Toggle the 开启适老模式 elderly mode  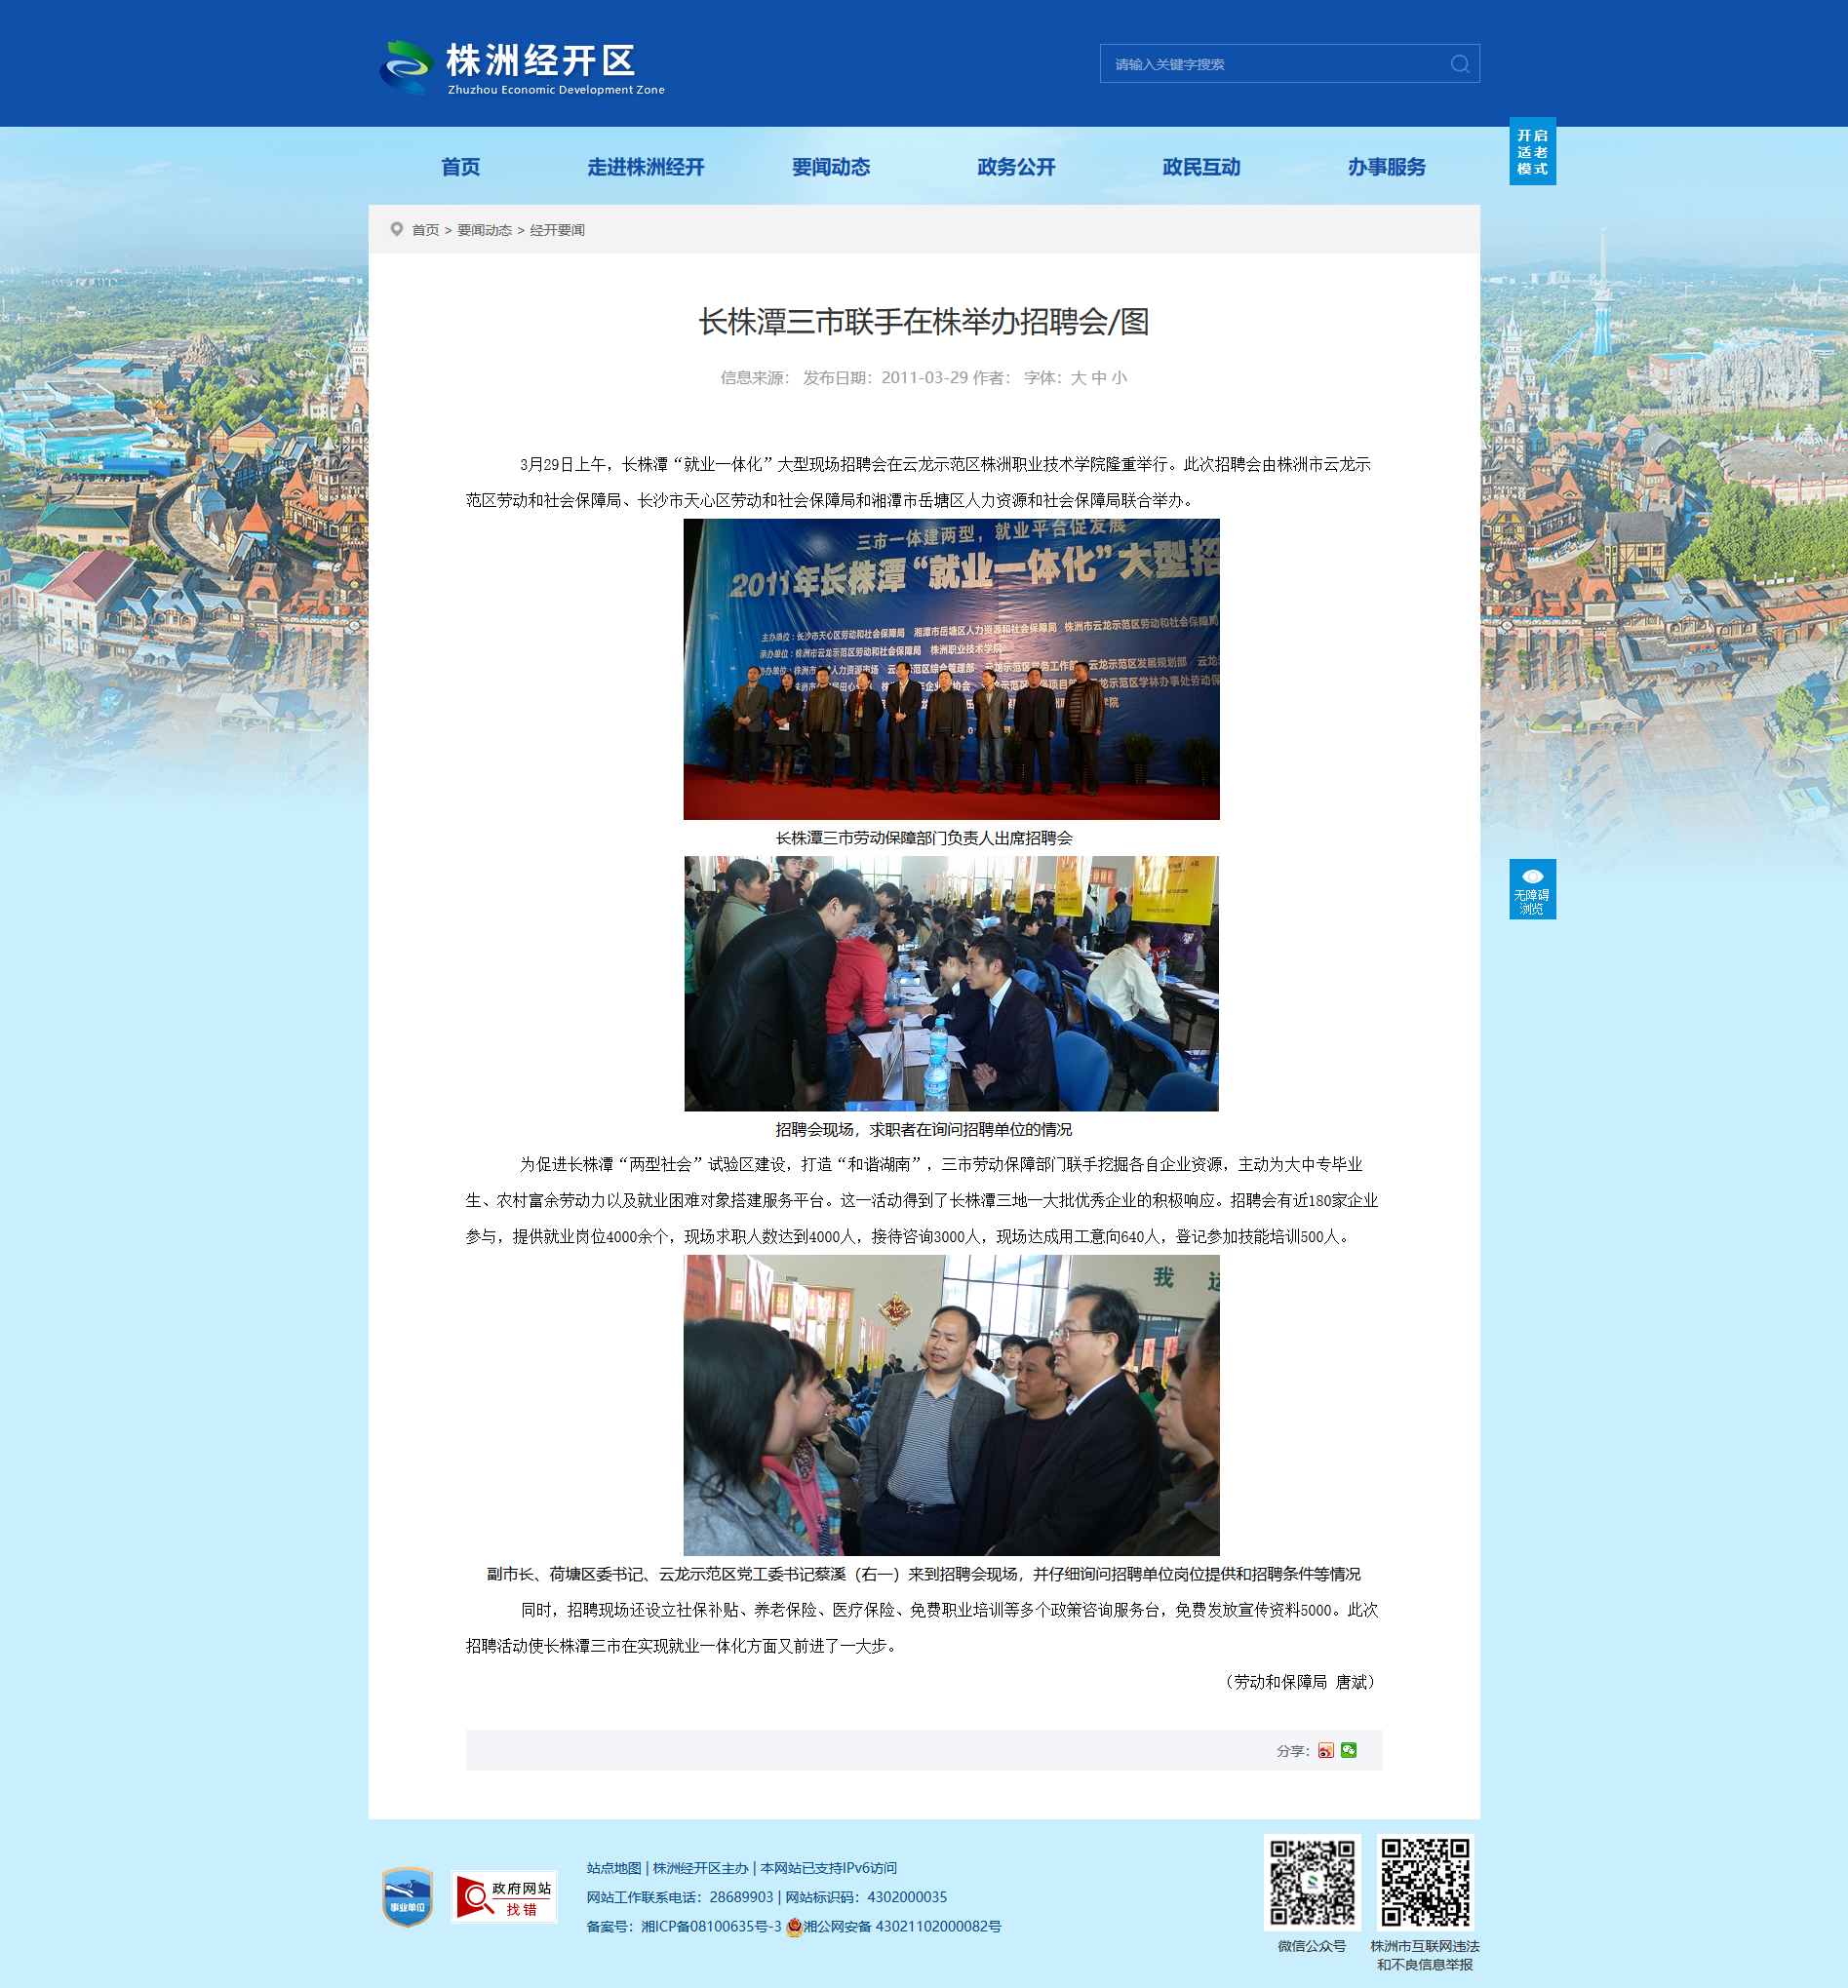(1531, 152)
